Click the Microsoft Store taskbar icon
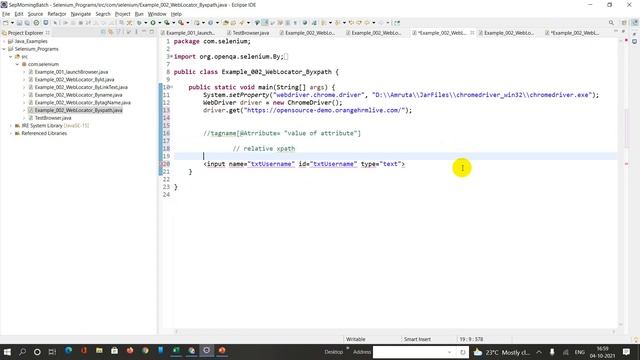The height and width of the screenshot is (360, 640). coord(114,351)
